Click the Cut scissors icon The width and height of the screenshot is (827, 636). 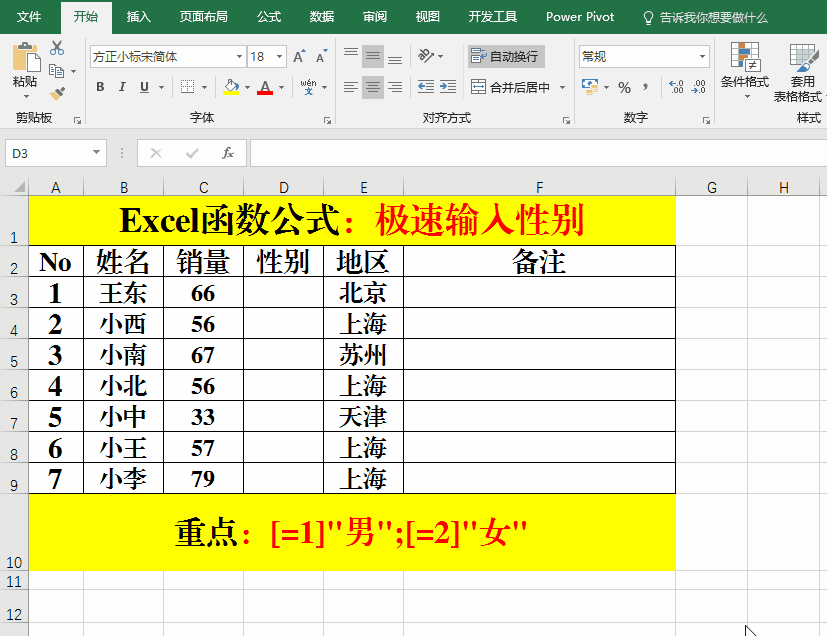[57, 48]
